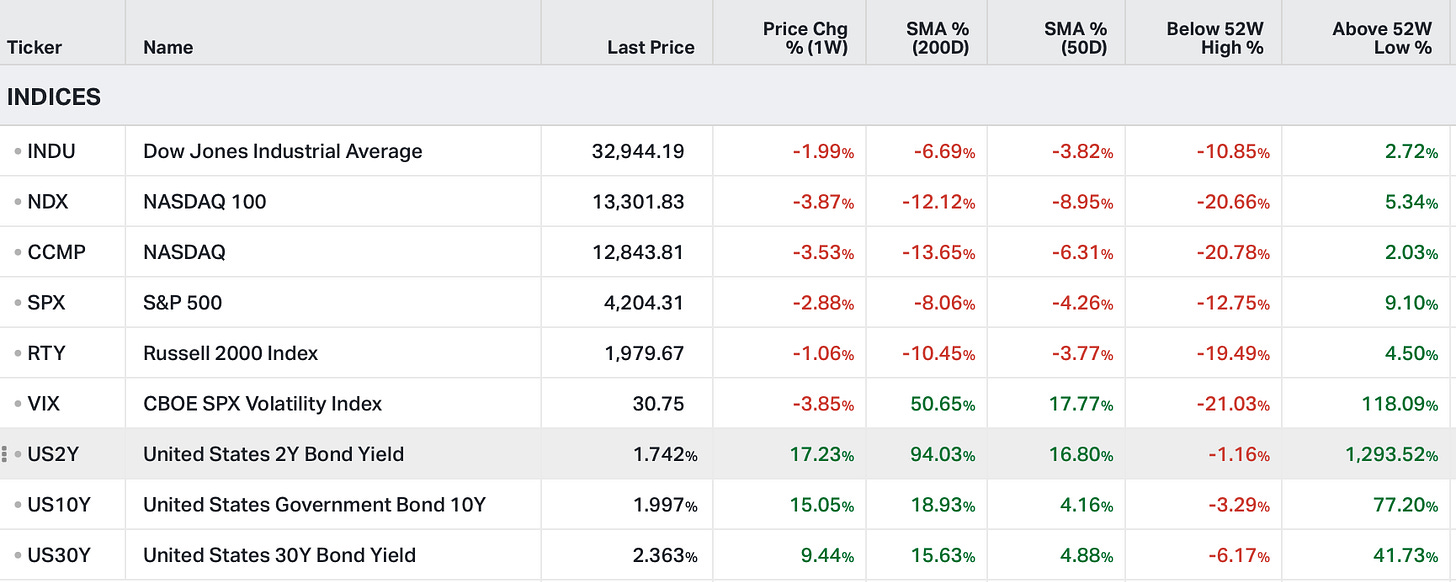Click the weekly change -3.87%

coord(823,202)
